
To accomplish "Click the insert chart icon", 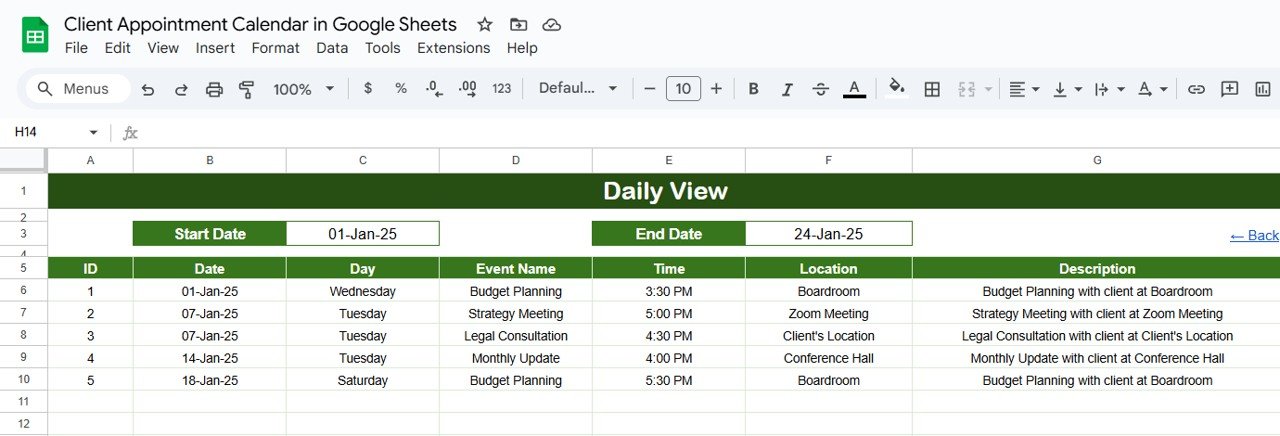I will [1264, 89].
